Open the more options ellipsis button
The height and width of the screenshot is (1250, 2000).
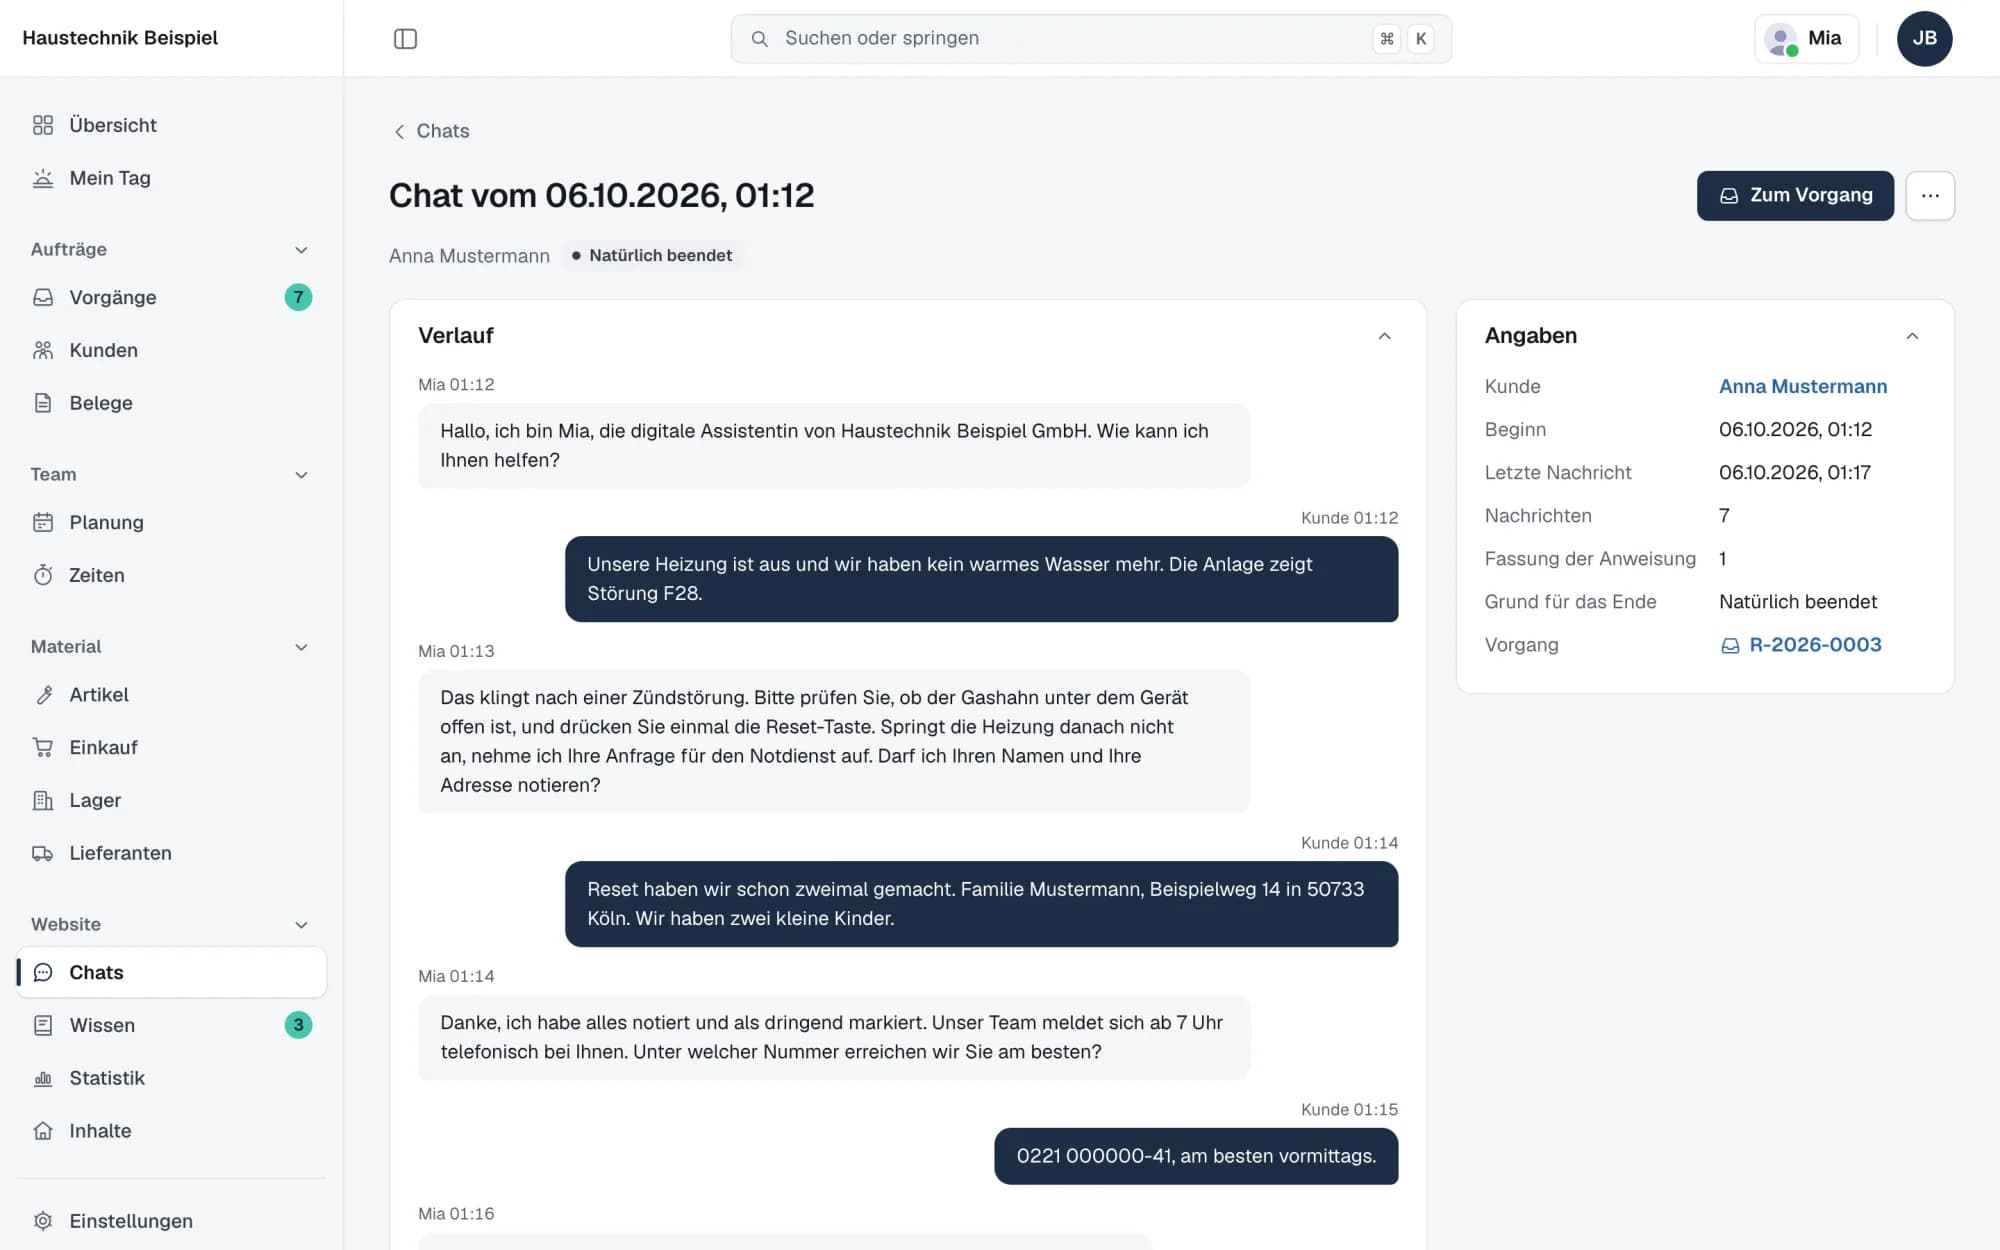point(1930,195)
